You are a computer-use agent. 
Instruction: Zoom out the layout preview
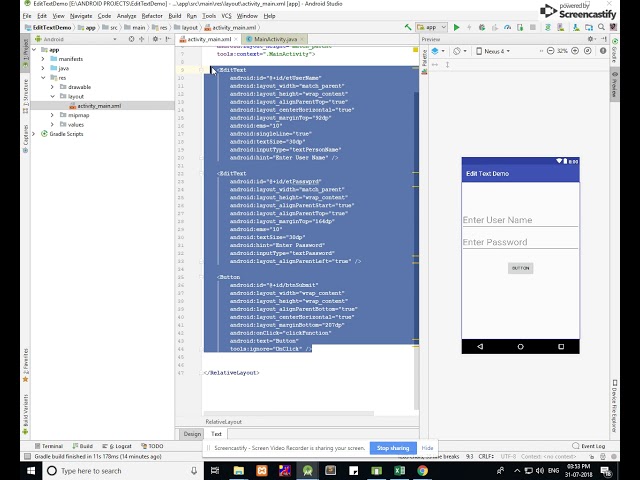tap(550, 51)
